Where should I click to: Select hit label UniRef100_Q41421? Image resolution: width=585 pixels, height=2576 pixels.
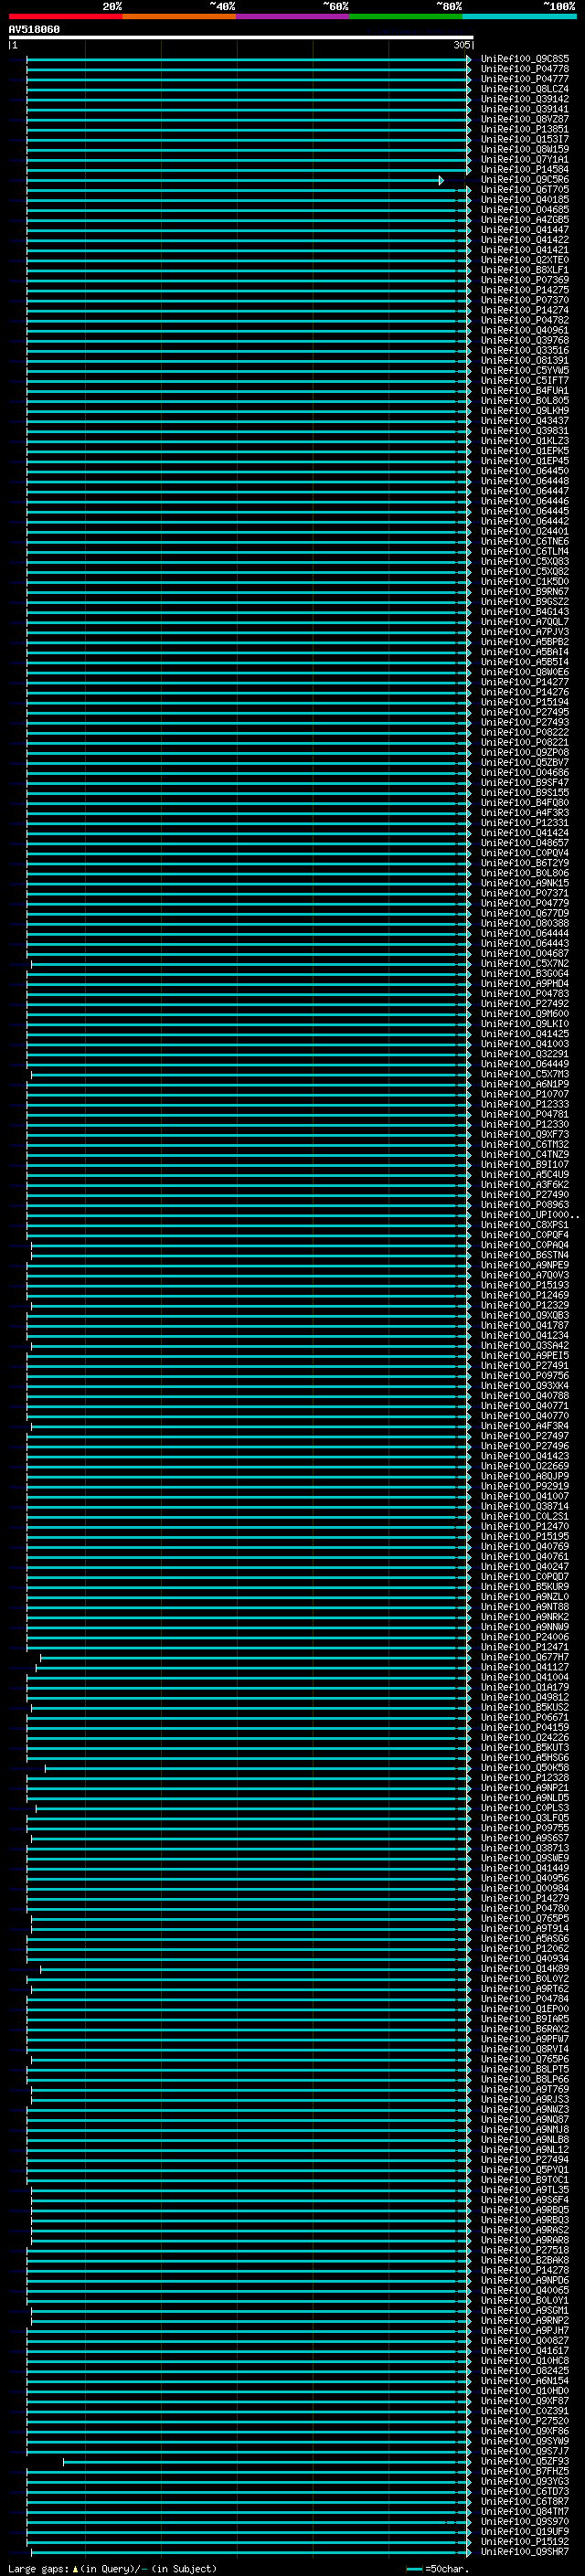click(x=524, y=250)
